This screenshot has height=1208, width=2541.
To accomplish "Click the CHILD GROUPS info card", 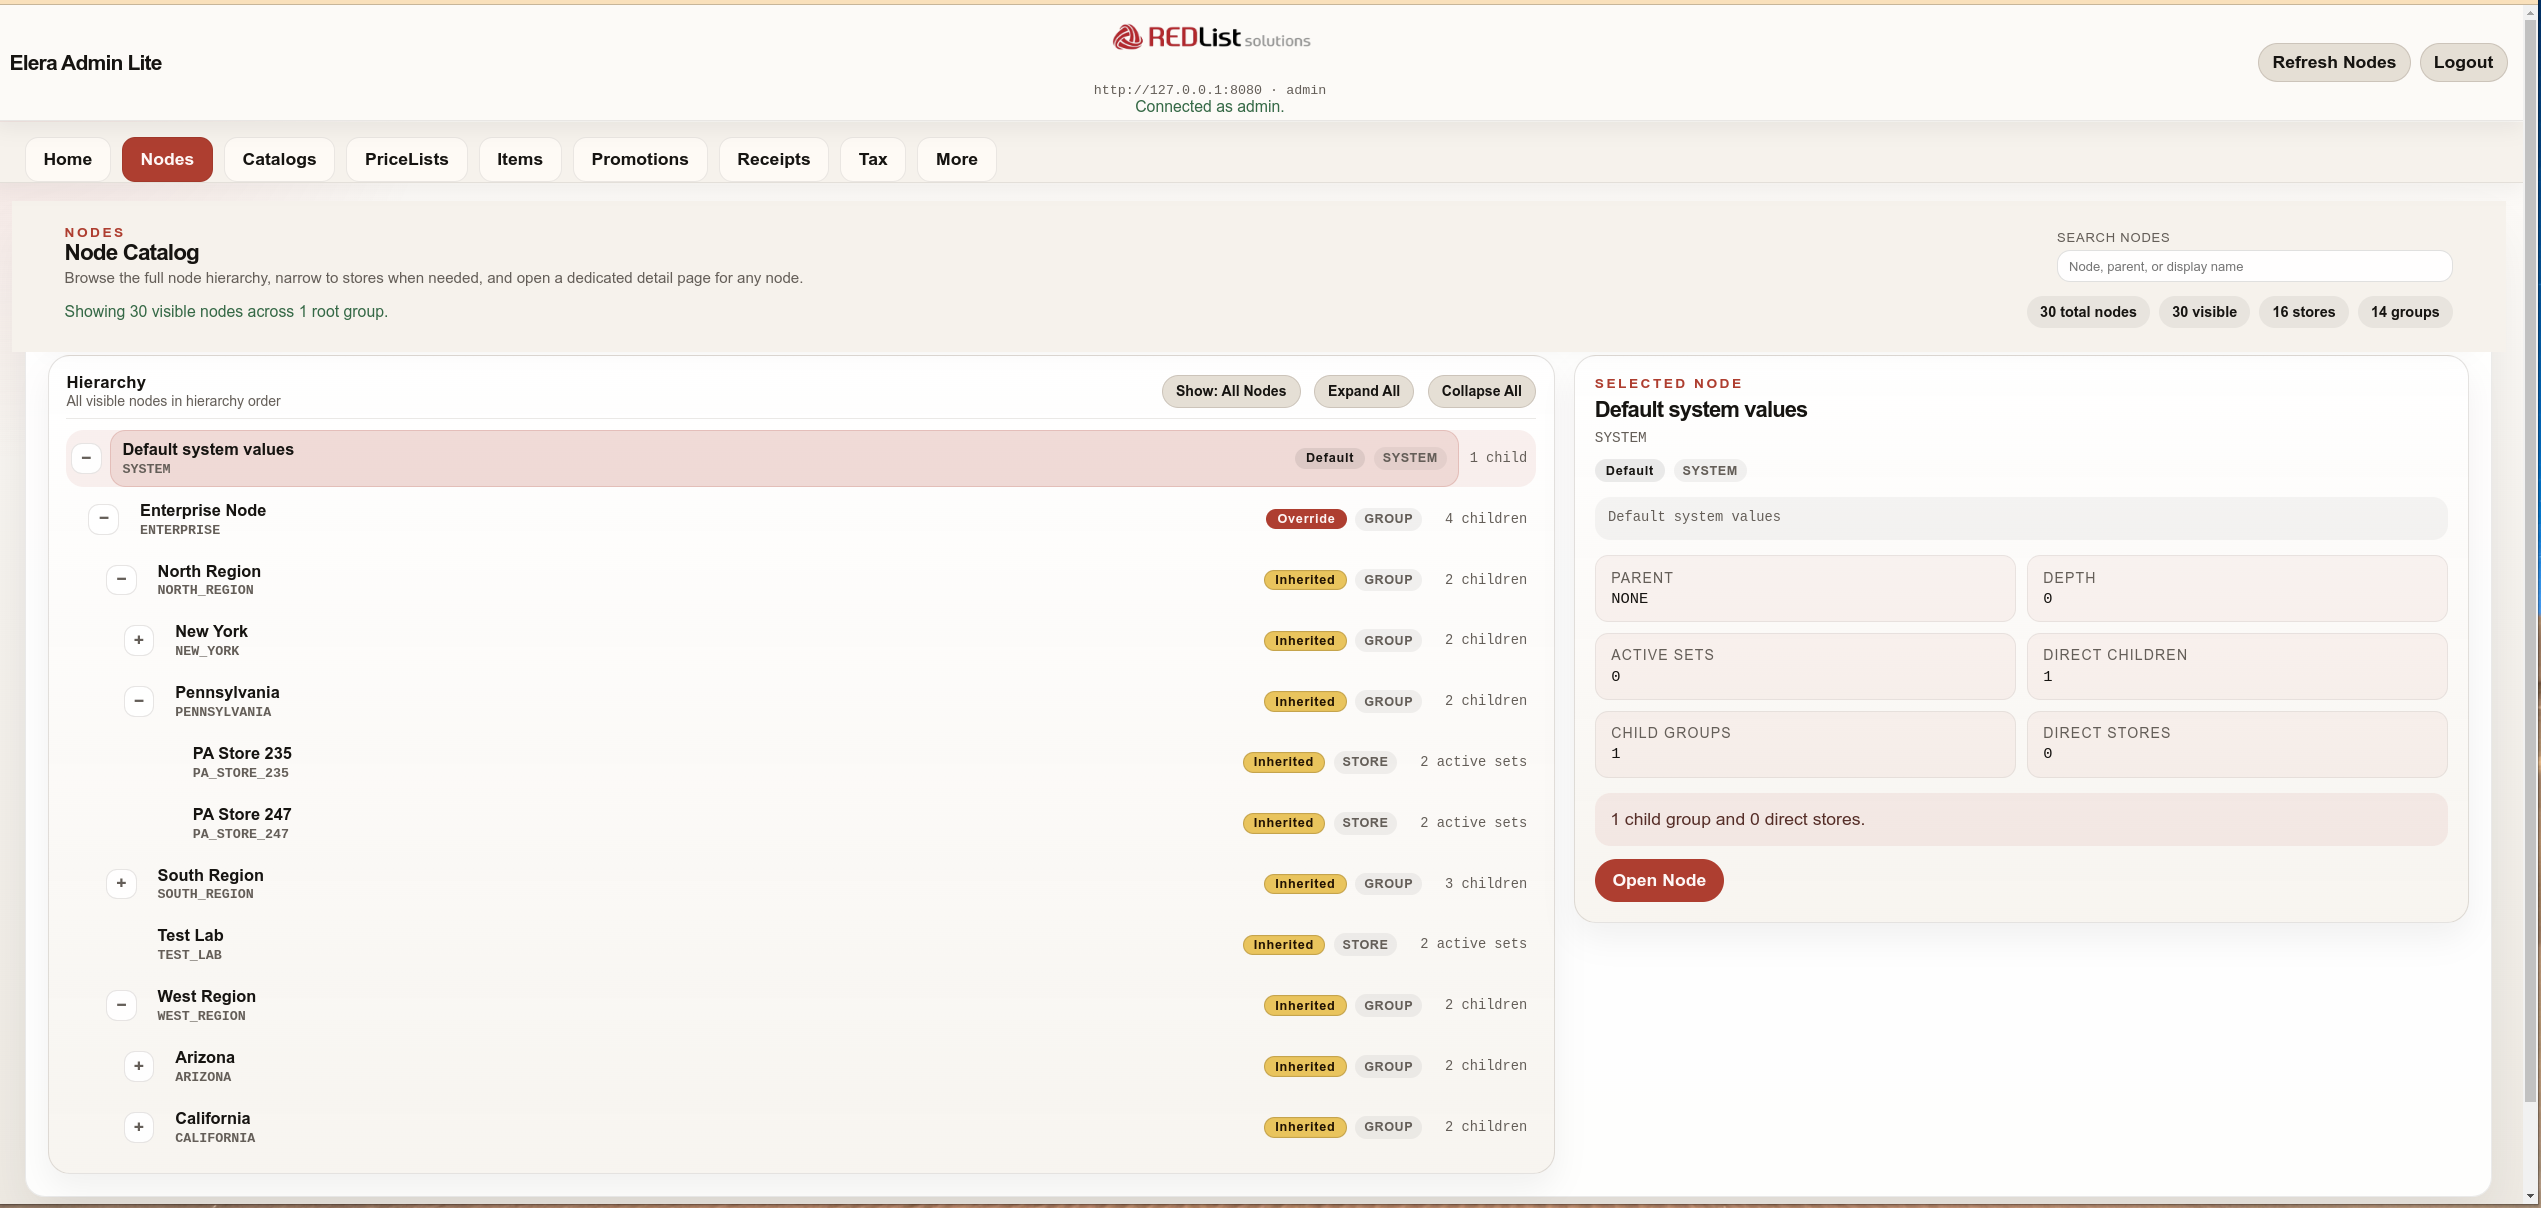I will [x=1805, y=744].
